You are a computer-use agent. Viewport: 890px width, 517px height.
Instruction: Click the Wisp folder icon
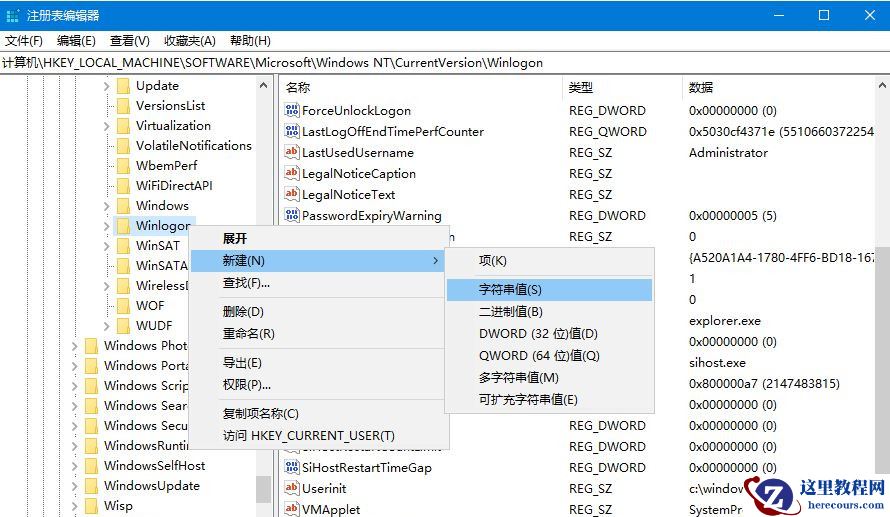click(x=91, y=506)
